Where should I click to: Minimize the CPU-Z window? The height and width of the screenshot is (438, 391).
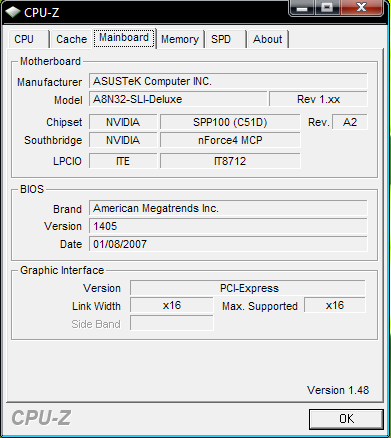302,8
